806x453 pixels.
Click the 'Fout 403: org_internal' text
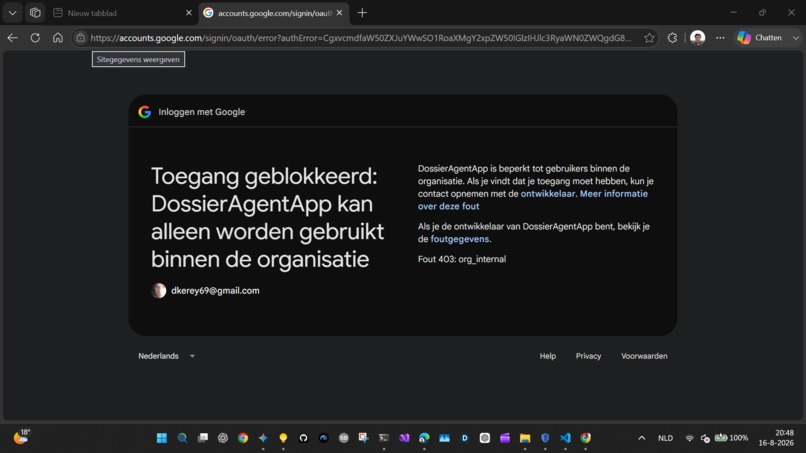click(x=462, y=259)
